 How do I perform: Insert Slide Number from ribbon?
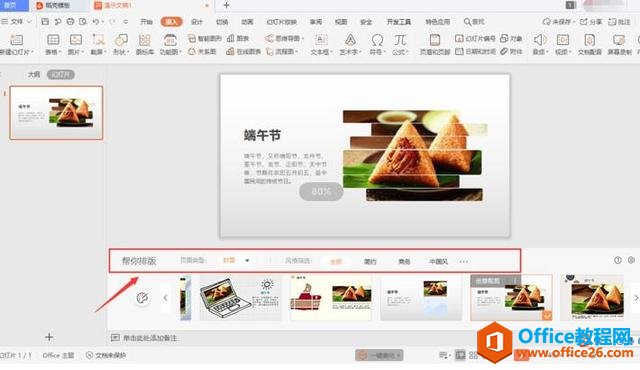tap(475, 38)
